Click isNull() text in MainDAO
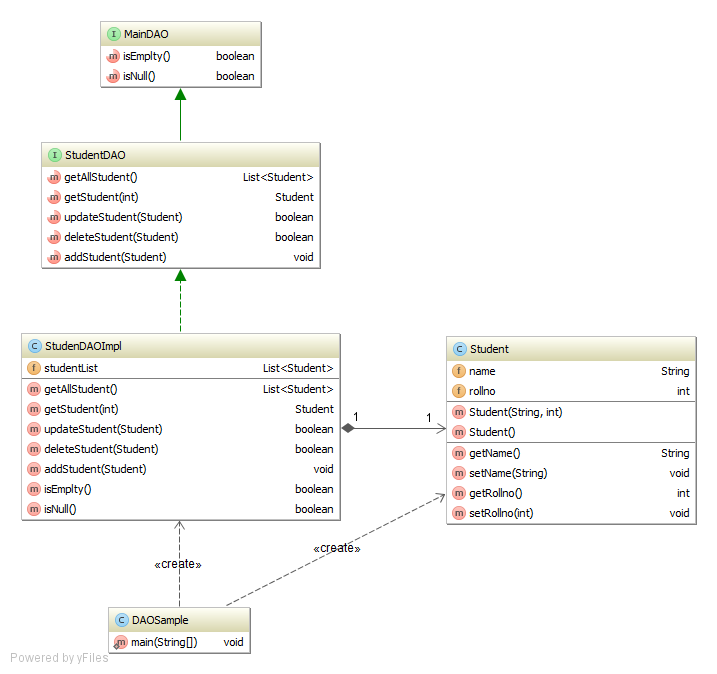The height and width of the screenshot is (674, 717). [139, 76]
